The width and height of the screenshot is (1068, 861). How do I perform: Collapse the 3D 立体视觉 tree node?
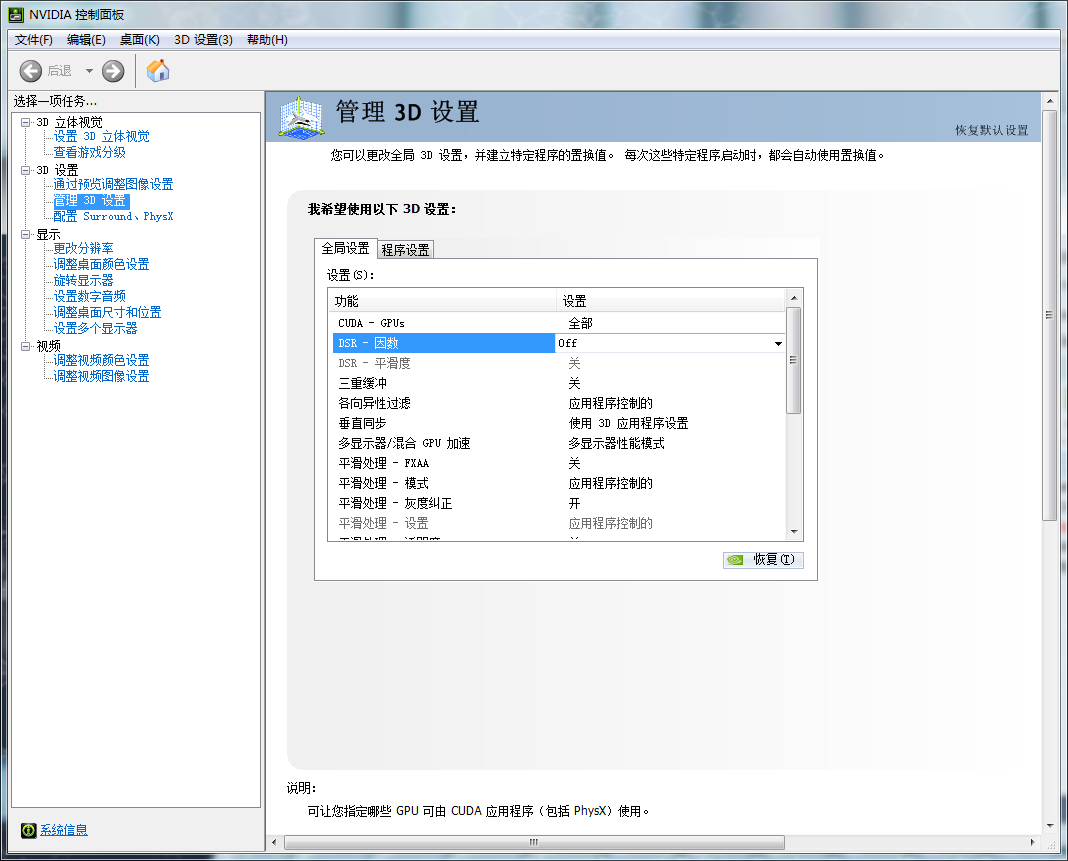tap(26, 123)
